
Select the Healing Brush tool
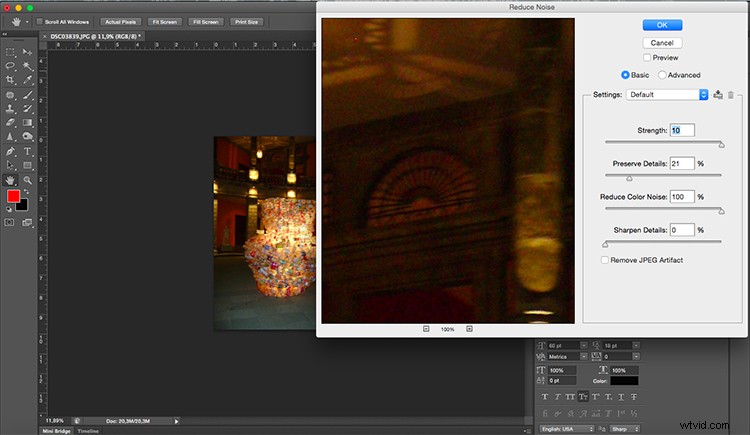click(x=10, y=95)
